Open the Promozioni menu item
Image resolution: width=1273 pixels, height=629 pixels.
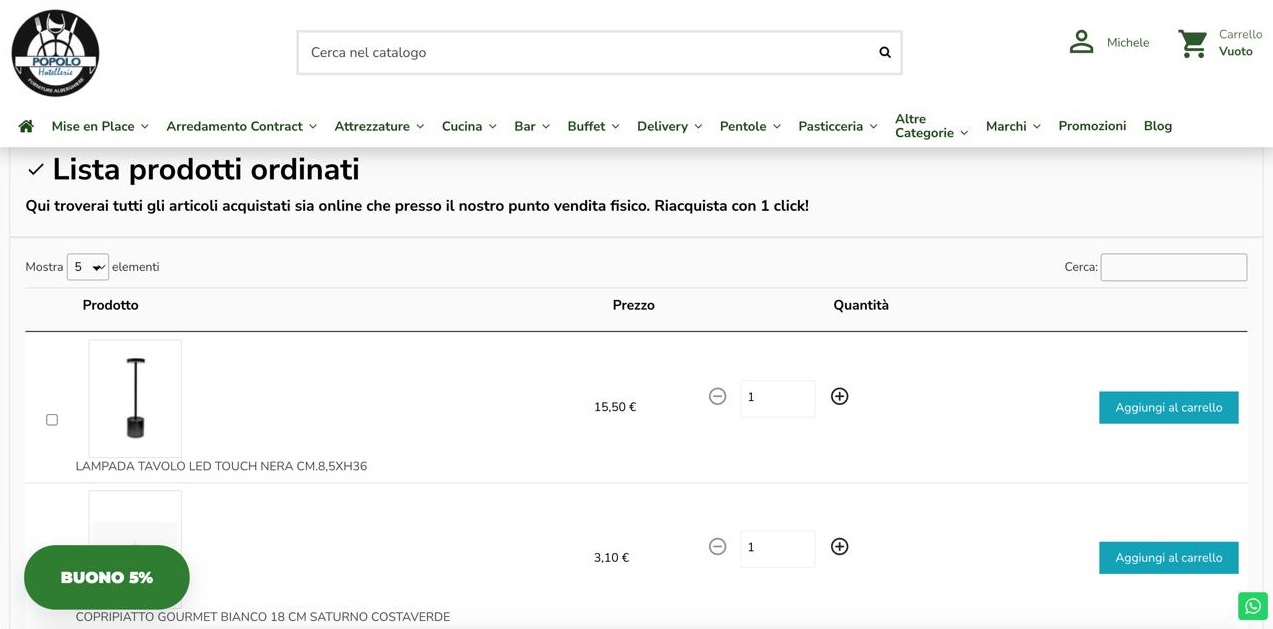click(x=1092, y=126)
